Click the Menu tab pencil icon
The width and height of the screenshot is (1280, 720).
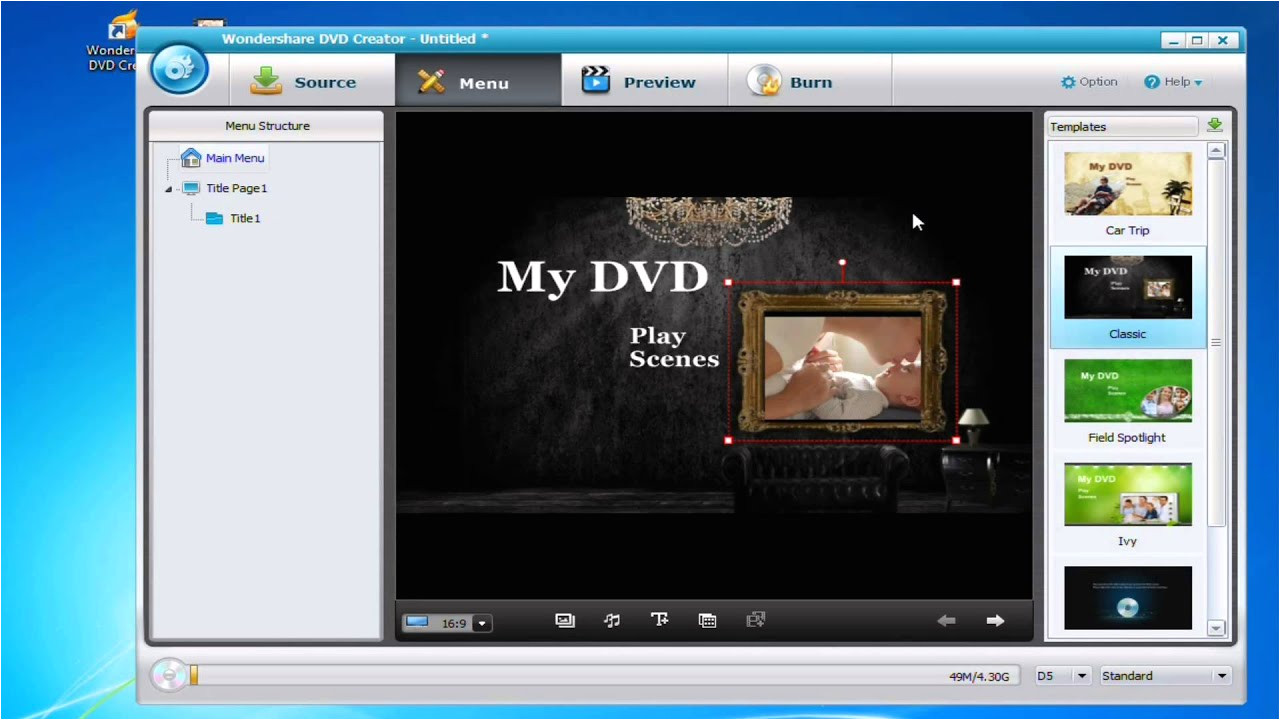click(432, 81)
